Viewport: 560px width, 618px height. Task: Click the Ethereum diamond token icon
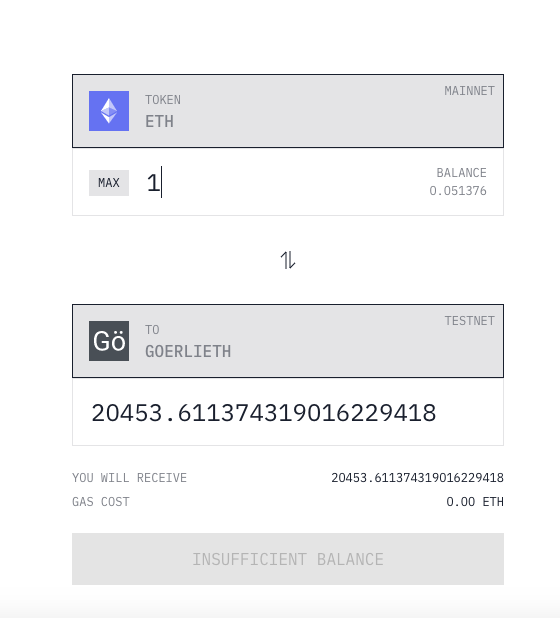(109, 111)
